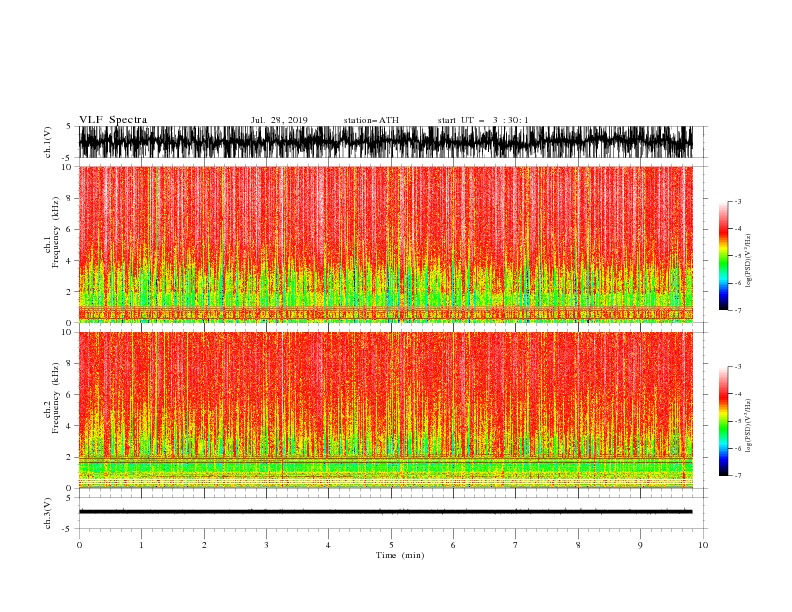
Task: Click the ch.3 voltage waveform trace
Action: click(x=386, y=512)
